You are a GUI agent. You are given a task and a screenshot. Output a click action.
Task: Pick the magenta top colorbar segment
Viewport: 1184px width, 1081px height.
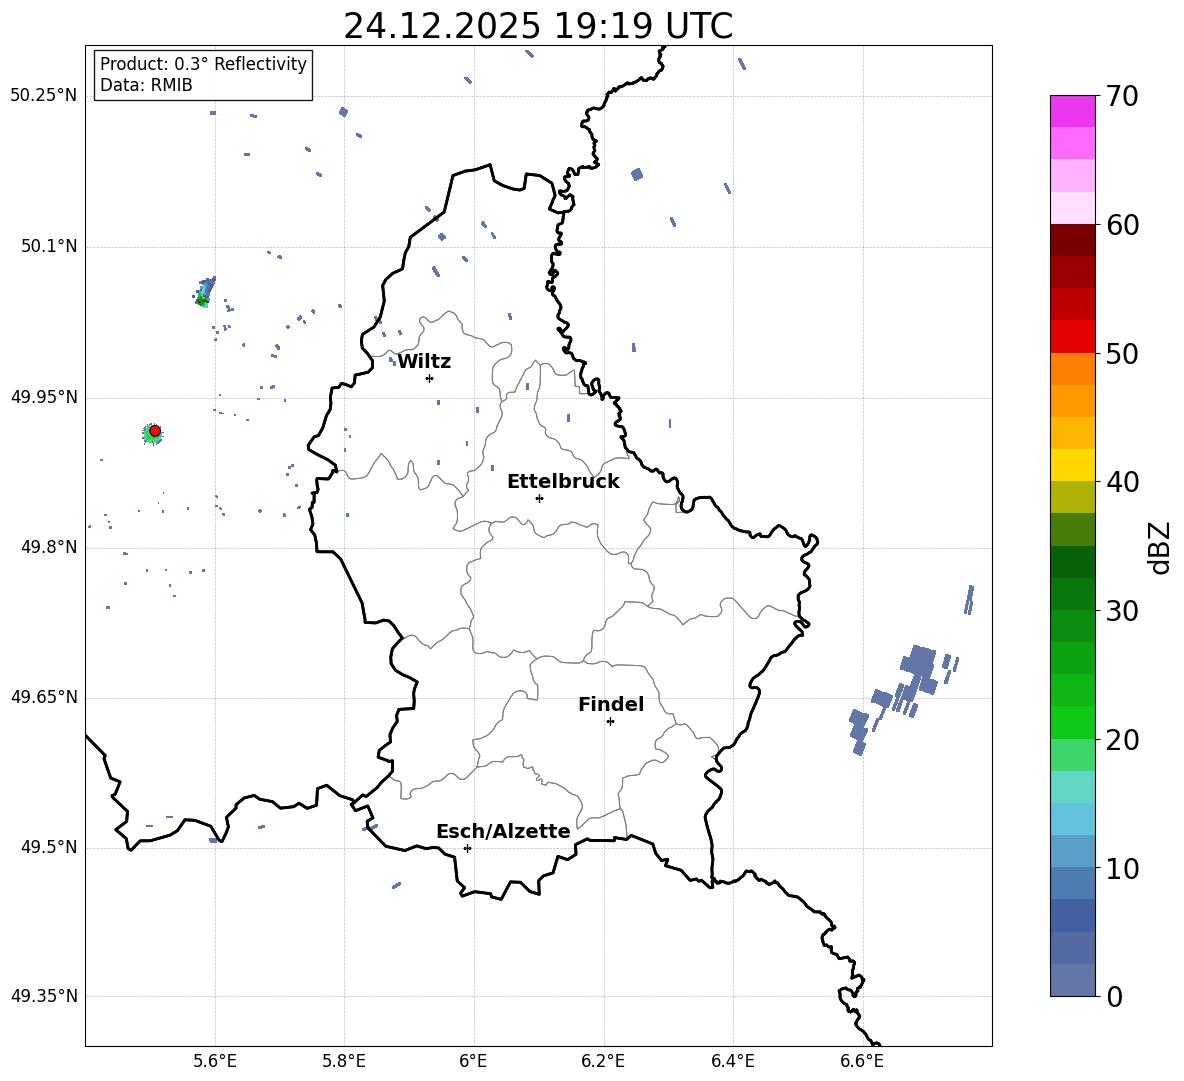(x=1073, y=112)
